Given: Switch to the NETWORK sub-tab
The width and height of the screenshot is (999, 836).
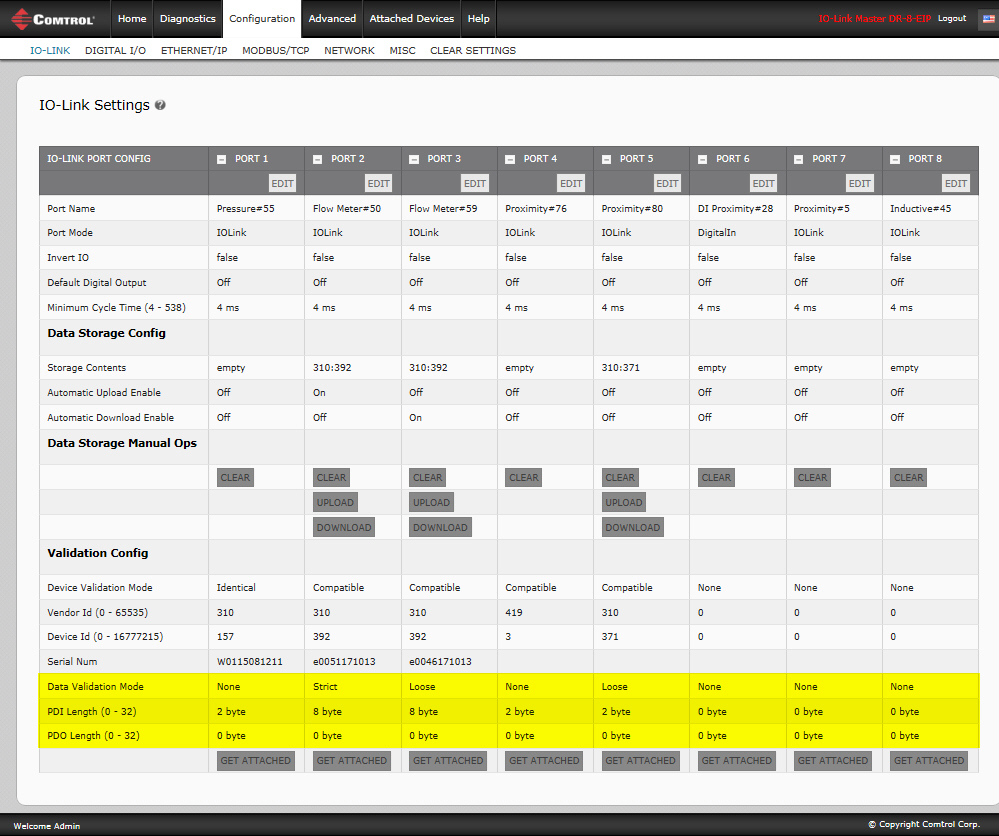Looking at the screenshot, I should point(349,50).
